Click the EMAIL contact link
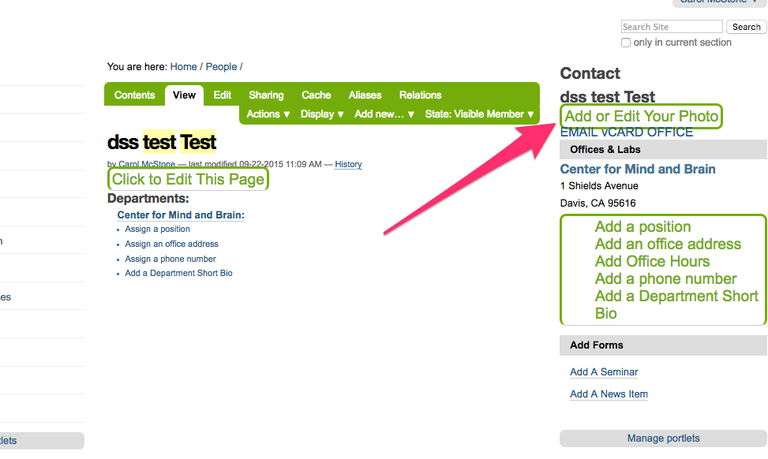Image resolution: width=768 pixels, height=459 pixels. 579,132
